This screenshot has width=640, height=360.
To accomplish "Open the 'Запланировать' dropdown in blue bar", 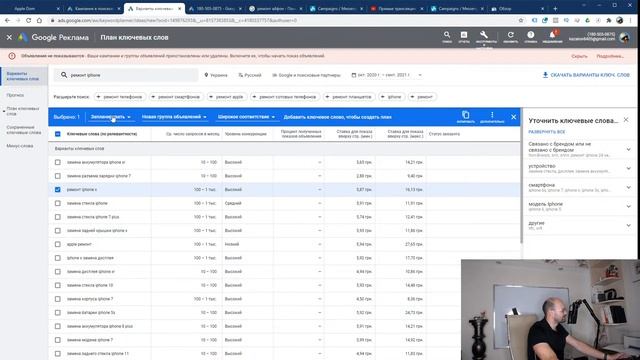I will 110,117.
